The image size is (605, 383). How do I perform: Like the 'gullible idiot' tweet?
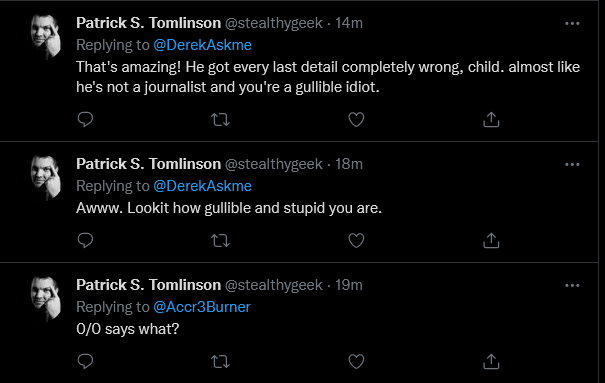(x=356, y=120)
